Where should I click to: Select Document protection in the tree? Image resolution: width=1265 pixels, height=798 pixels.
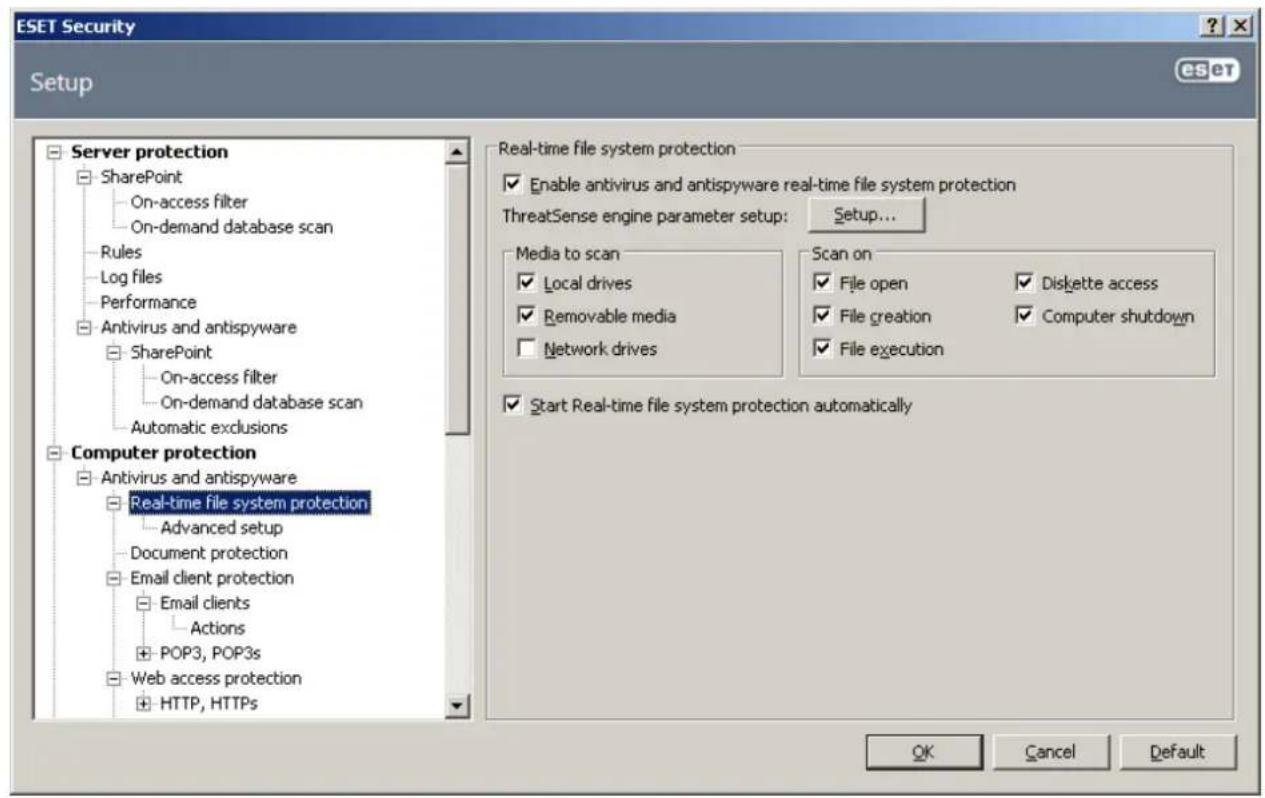point(209,552)
